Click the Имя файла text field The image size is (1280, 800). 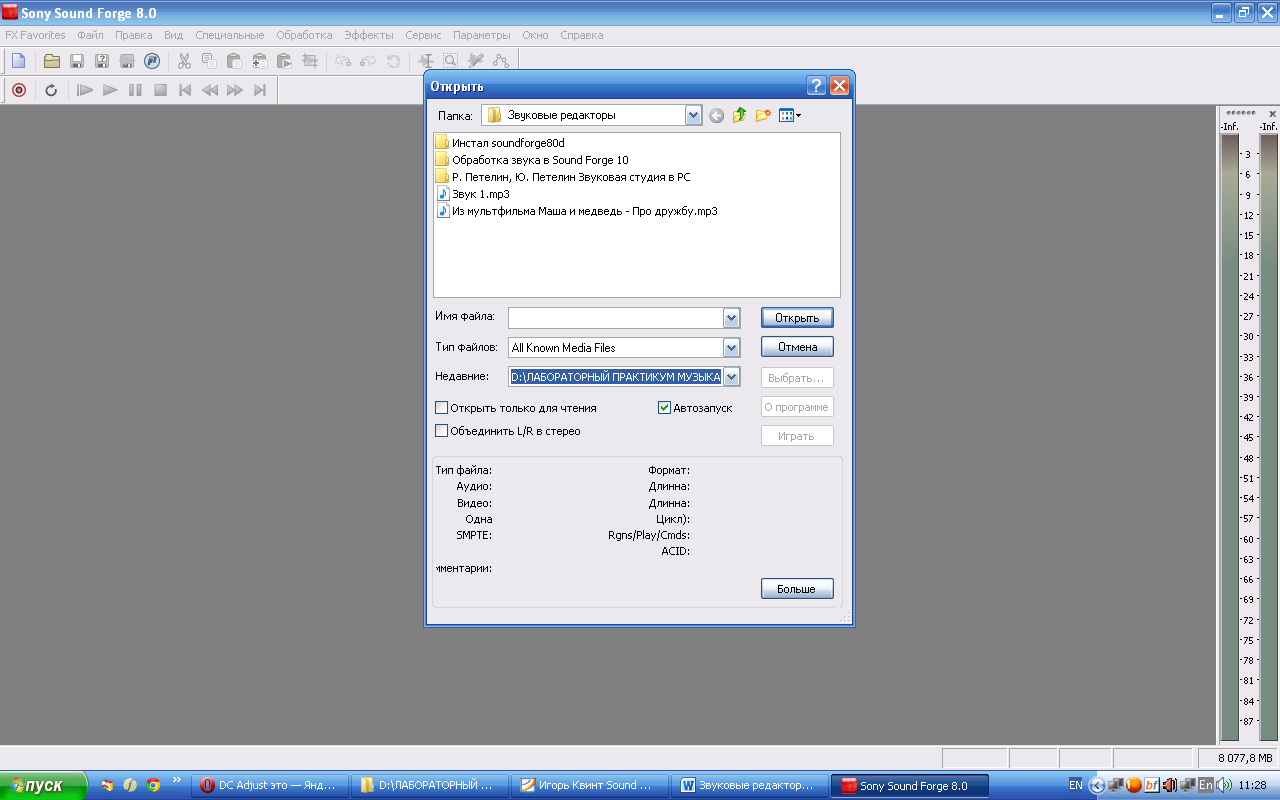(x=615, y=318)
